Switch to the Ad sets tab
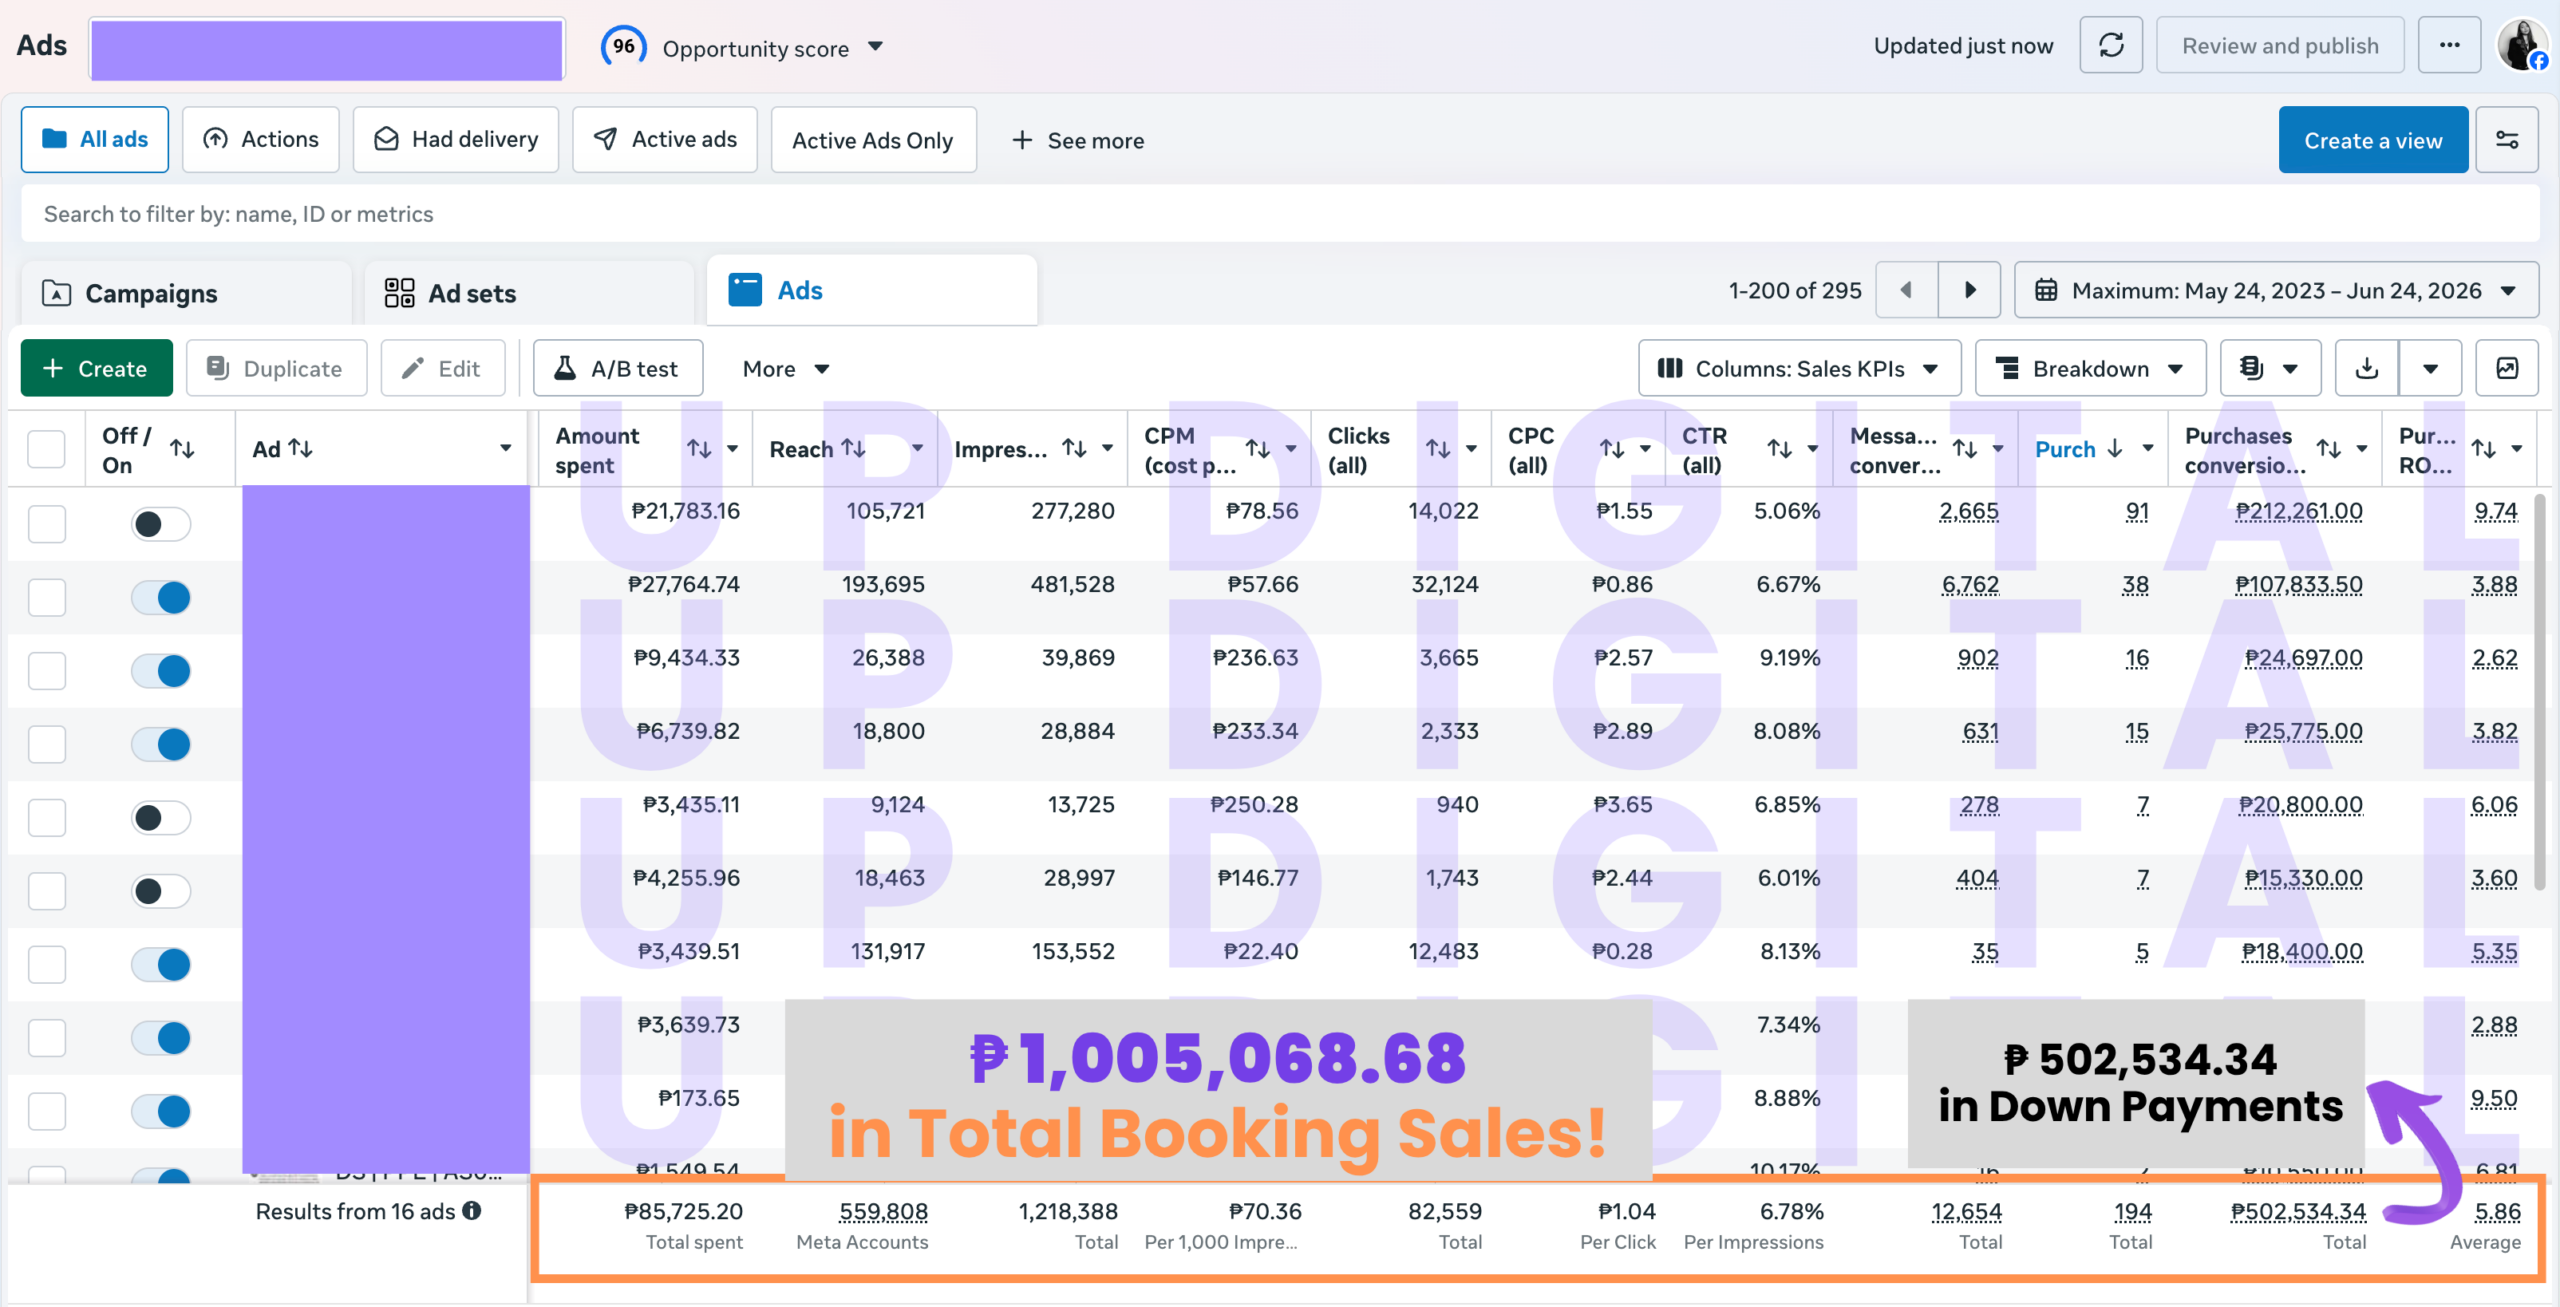This screenshot has width=2560, height=1307. (529, 293)
